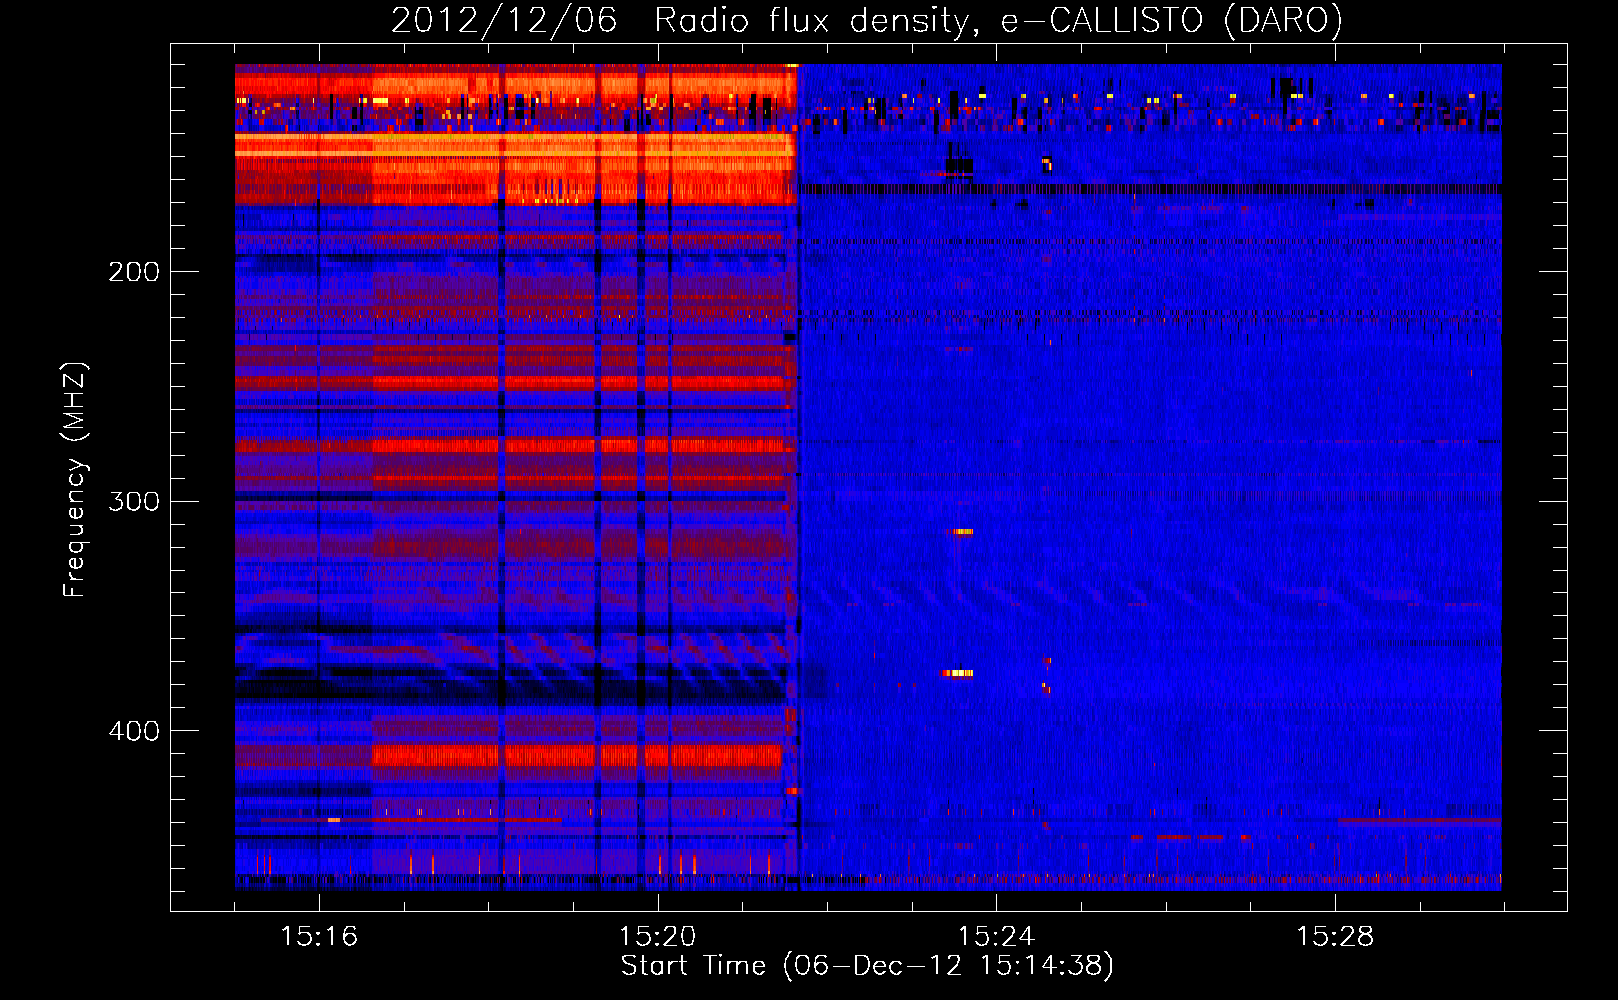Click the 'Frequency (MHZ)' axis label
Image resolution: width=1618 pixels, height=1000 pixels.
[x=75, y=480]
